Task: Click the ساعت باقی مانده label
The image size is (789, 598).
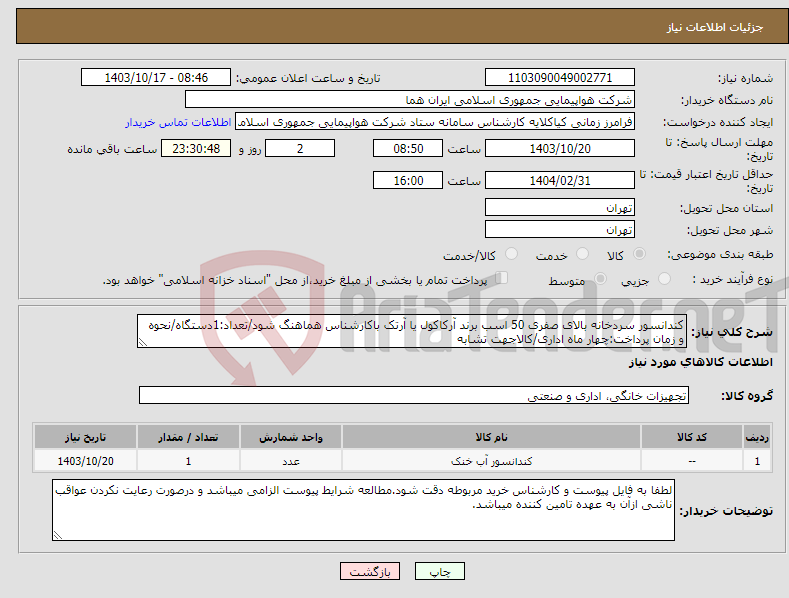Action: coord(112,150)
